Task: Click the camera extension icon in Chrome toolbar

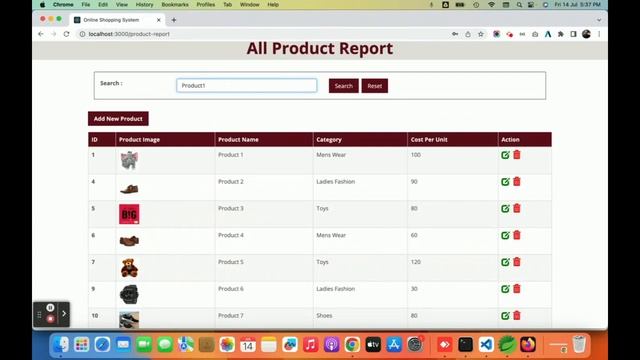Action: 535,34
